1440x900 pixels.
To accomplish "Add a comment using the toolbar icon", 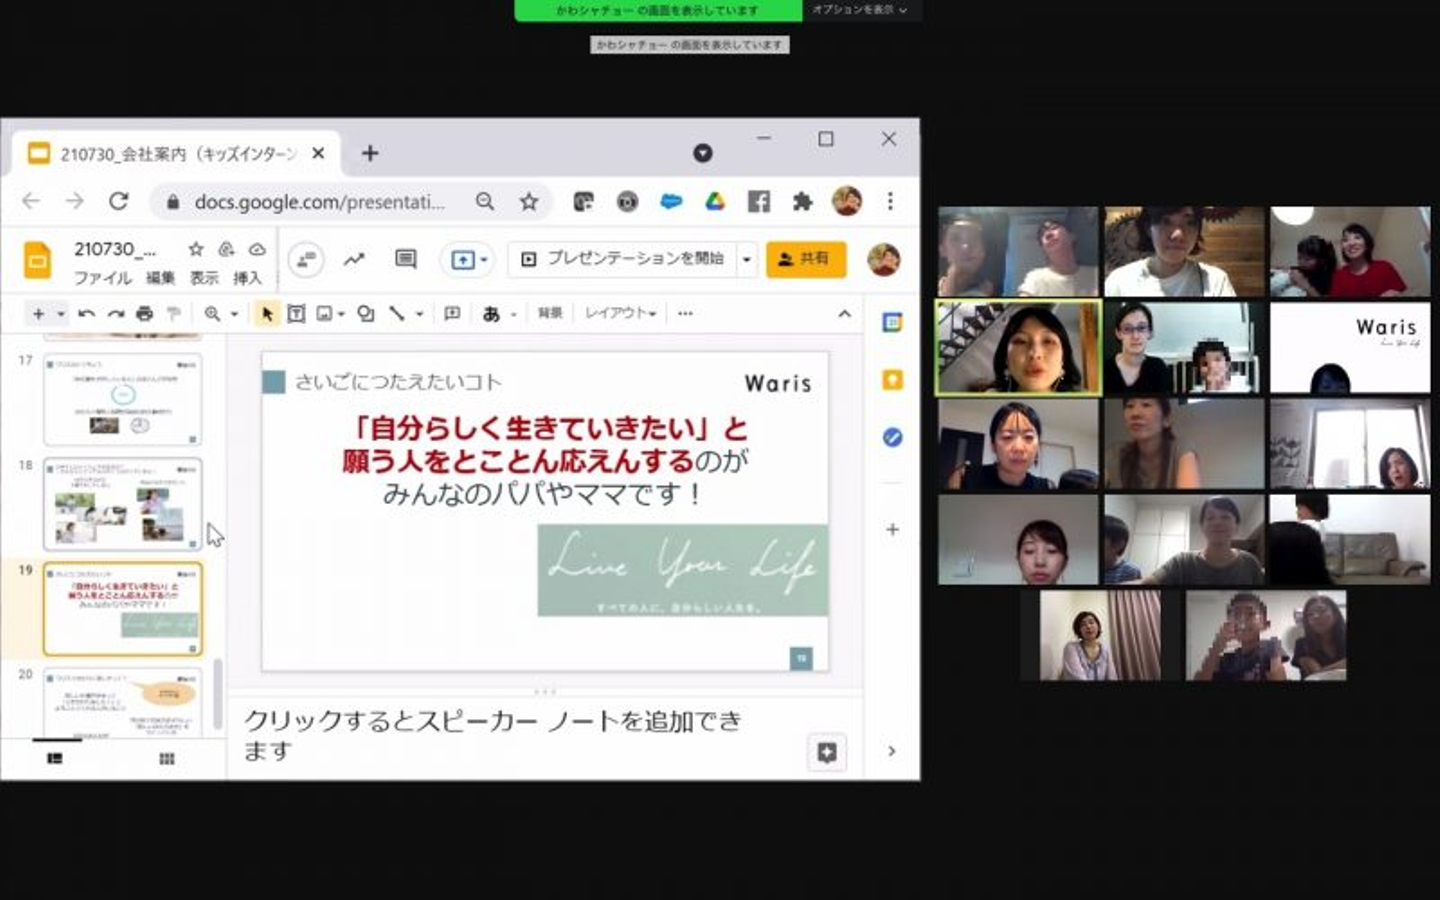I will coord(452,314).
